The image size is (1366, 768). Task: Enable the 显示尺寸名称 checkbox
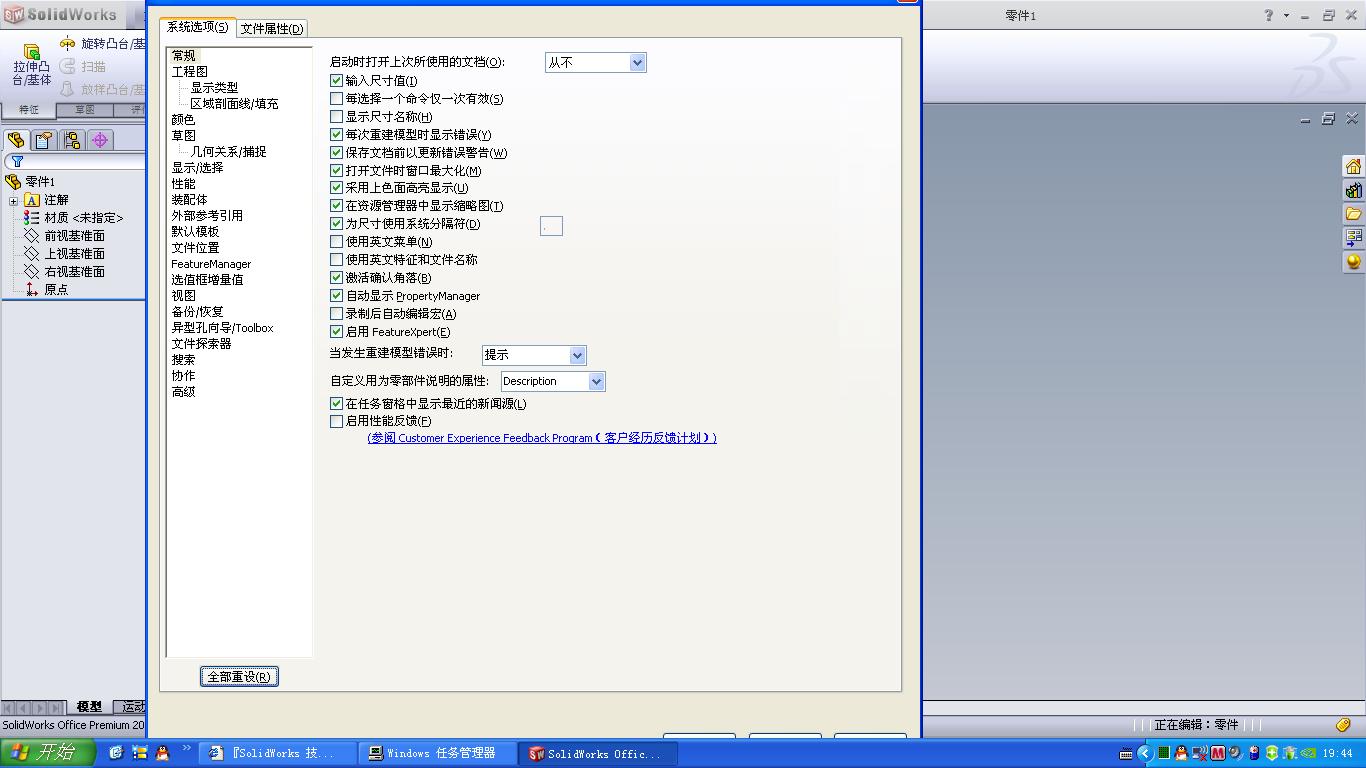336,117
